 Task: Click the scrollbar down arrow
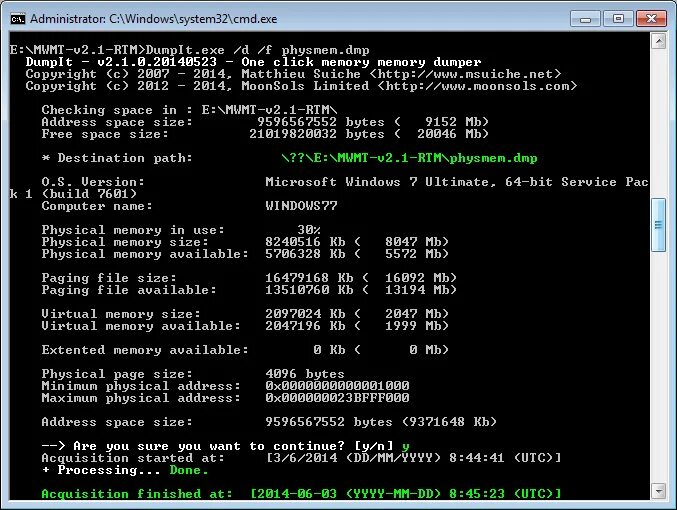658,491
